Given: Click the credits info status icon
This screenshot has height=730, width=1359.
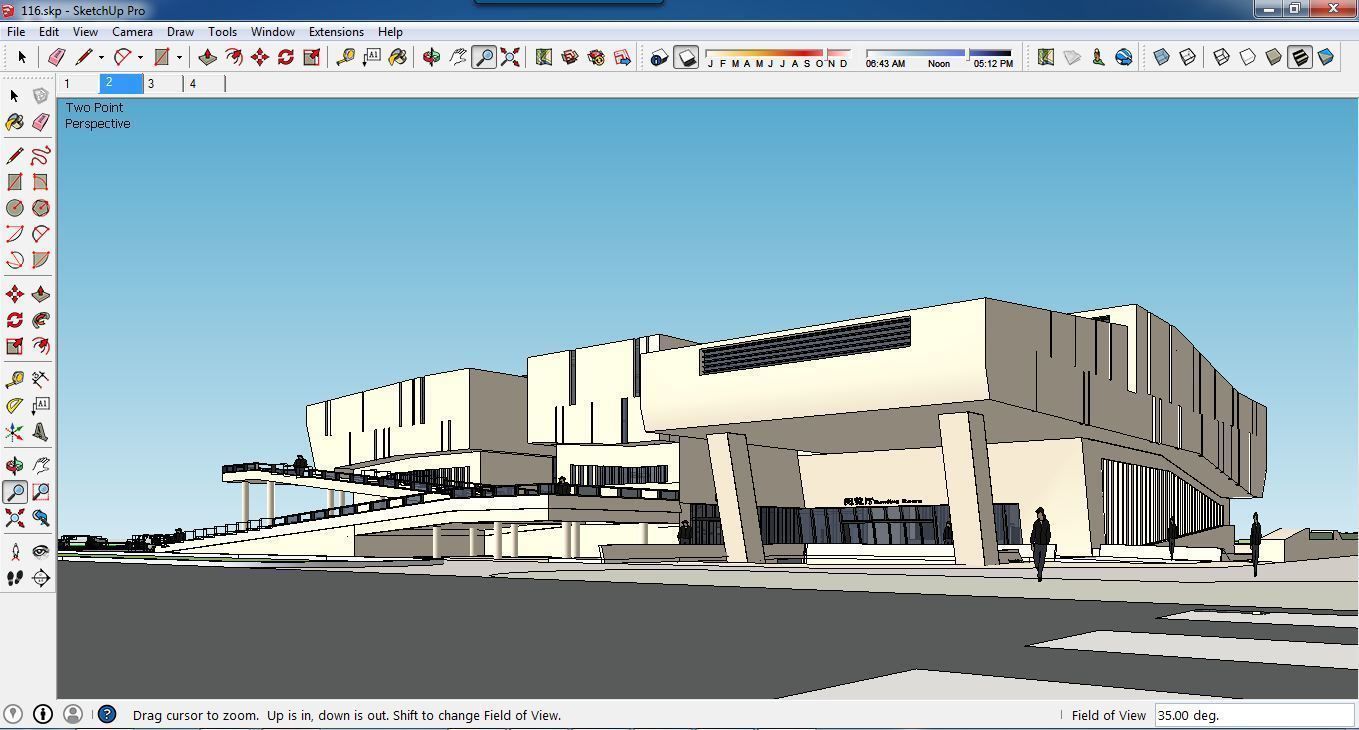Looking at the screenshot, I should tap(43, 714).
